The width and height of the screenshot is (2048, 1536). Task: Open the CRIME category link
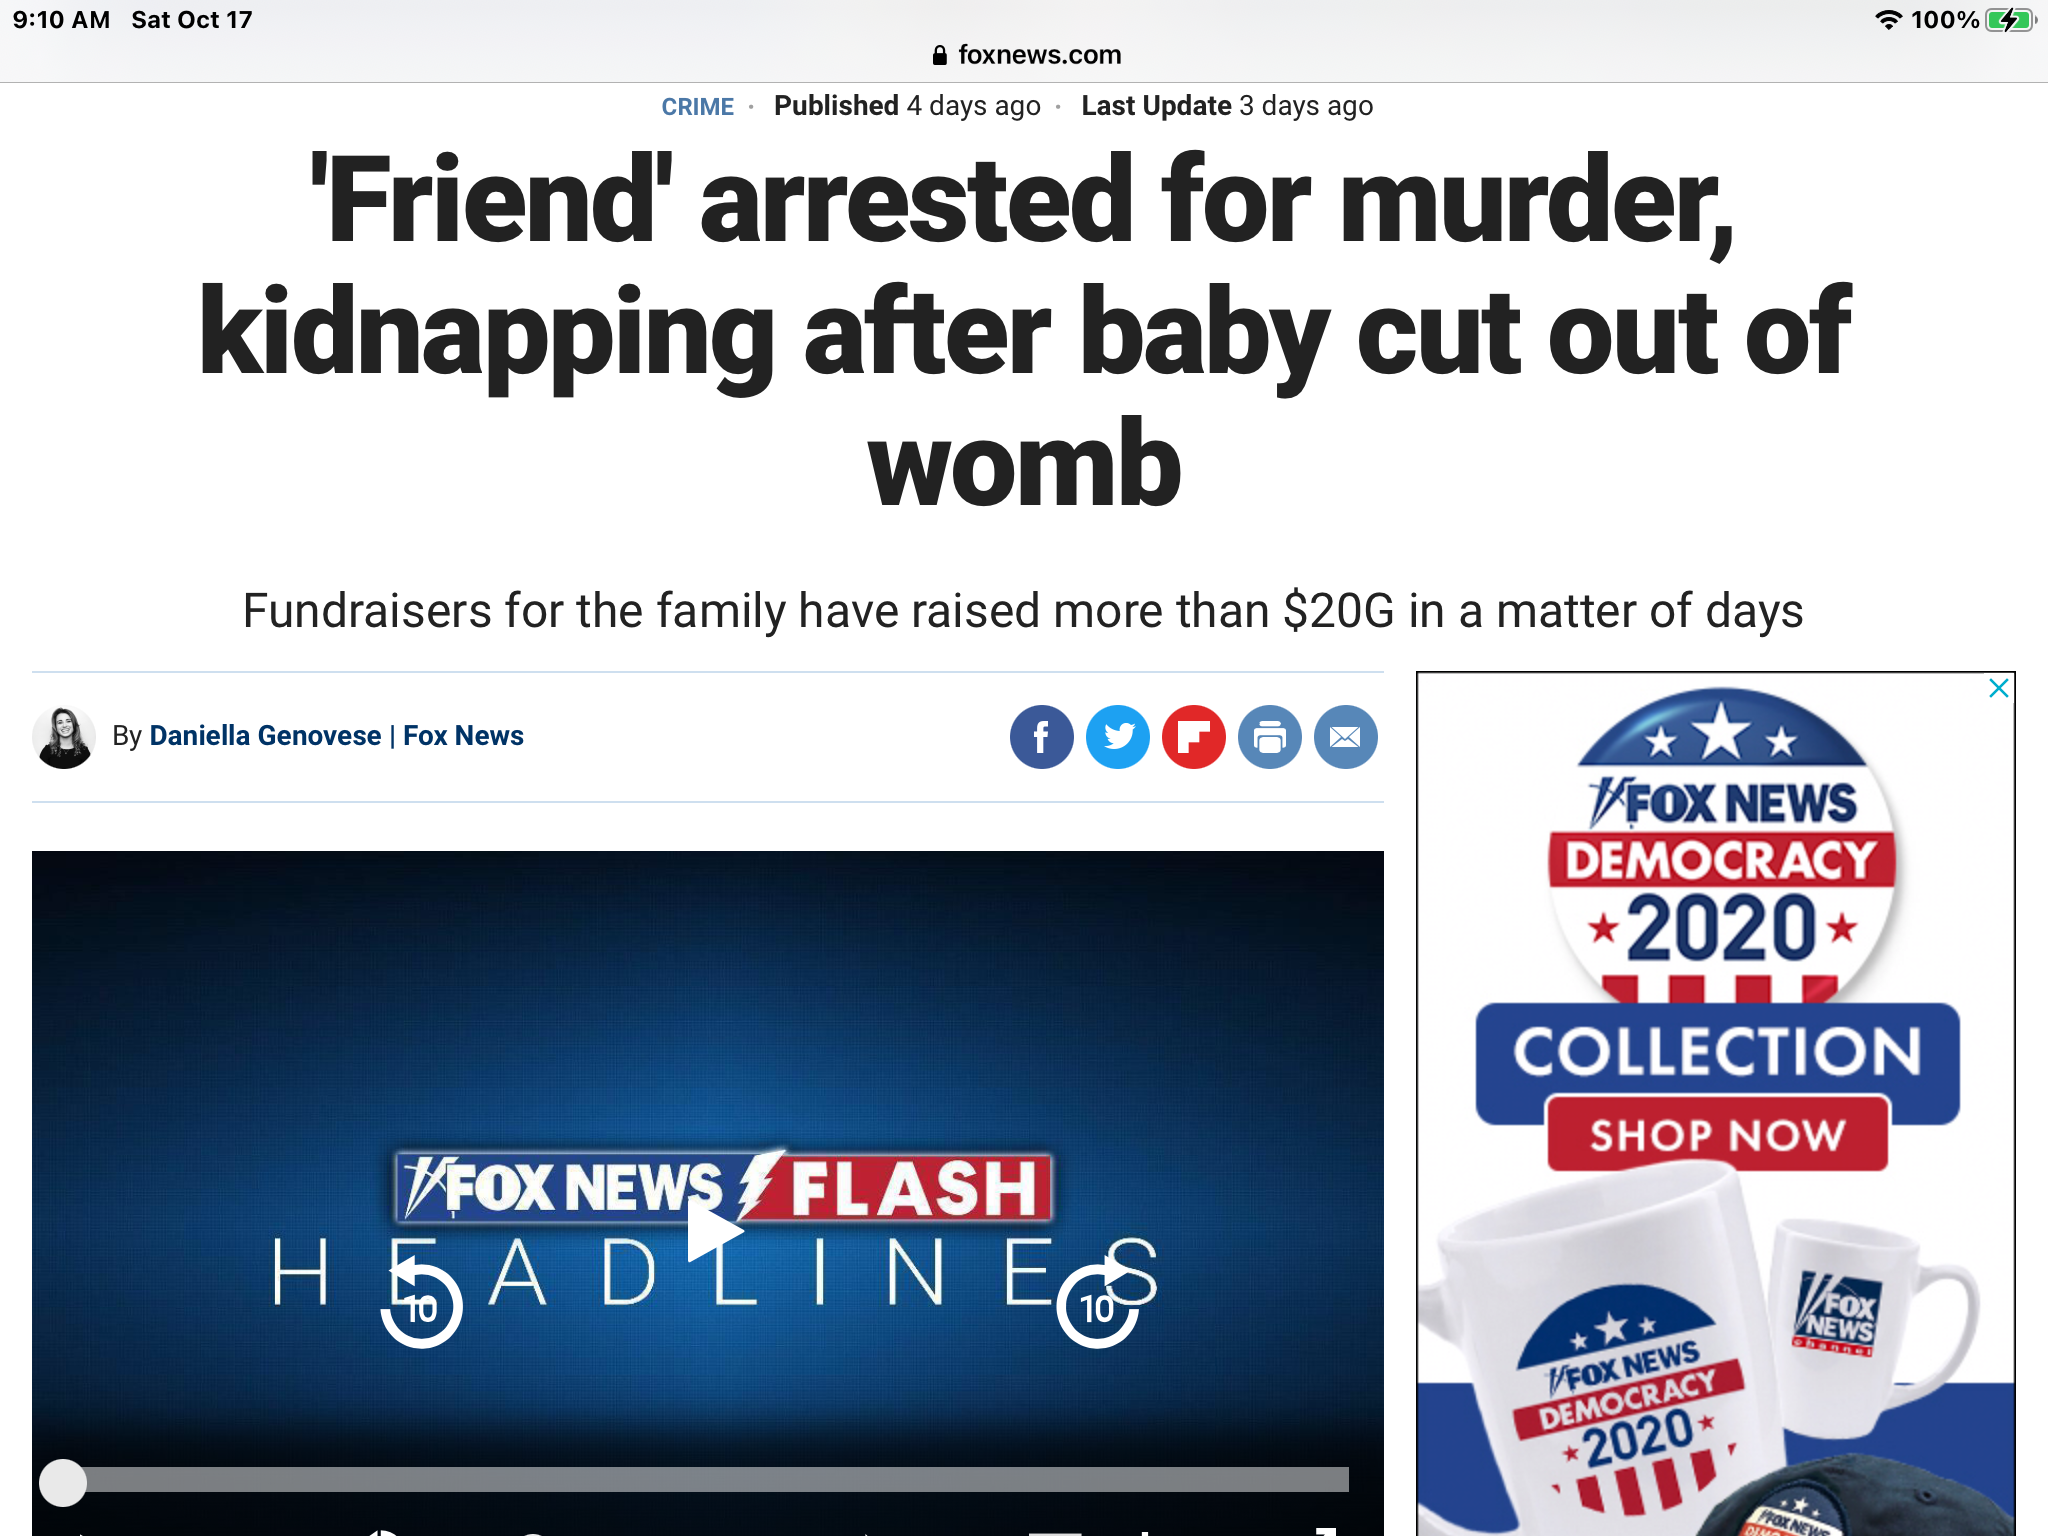pos(697,106)
